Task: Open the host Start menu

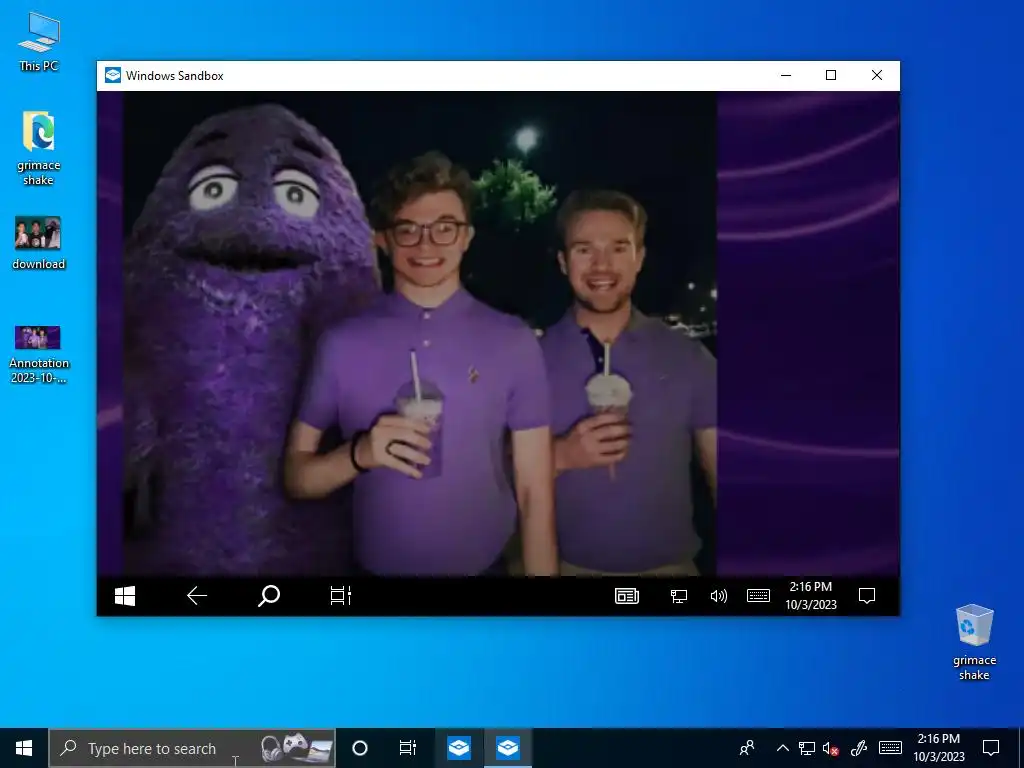Action: [x=24, y=748]
